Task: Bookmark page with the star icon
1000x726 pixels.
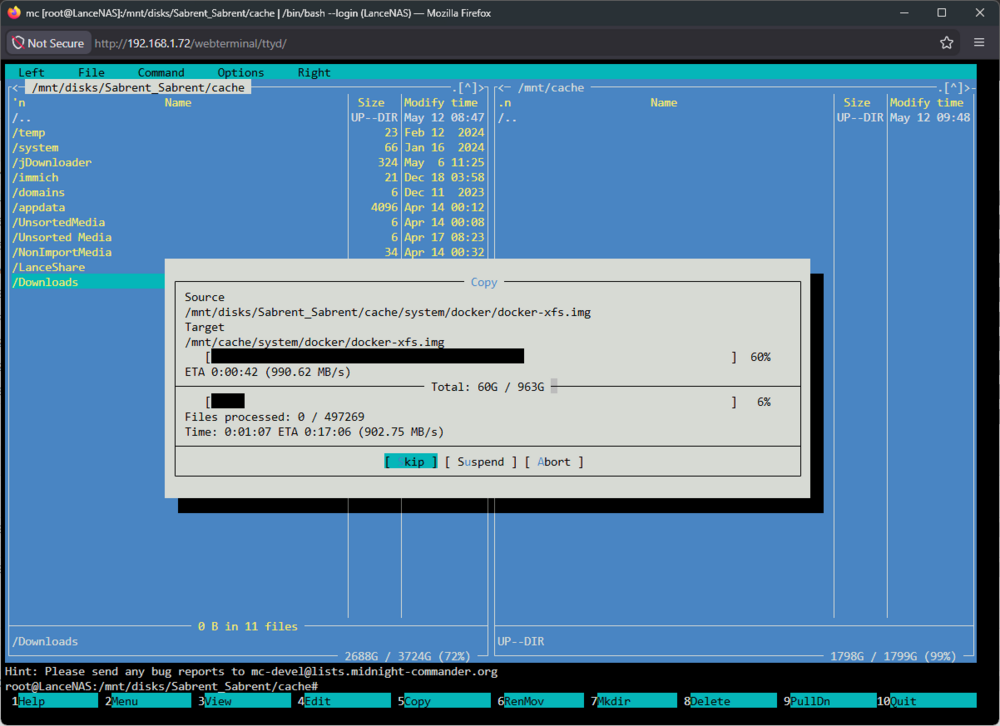Action: [946, 43]
